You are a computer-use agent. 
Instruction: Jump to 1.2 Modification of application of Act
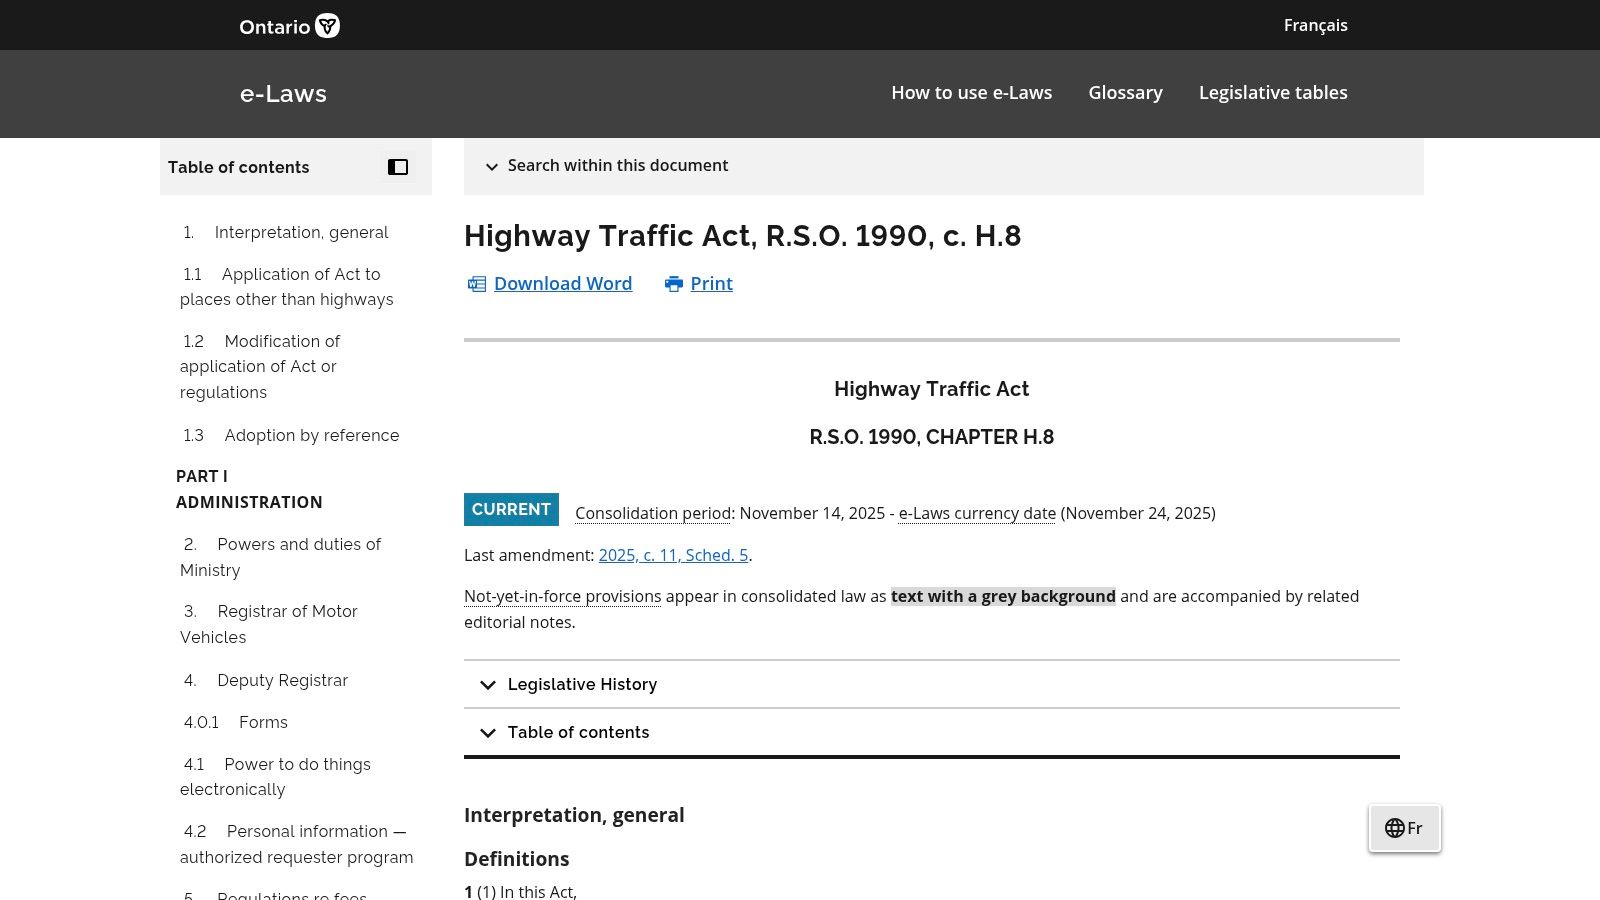260,367
